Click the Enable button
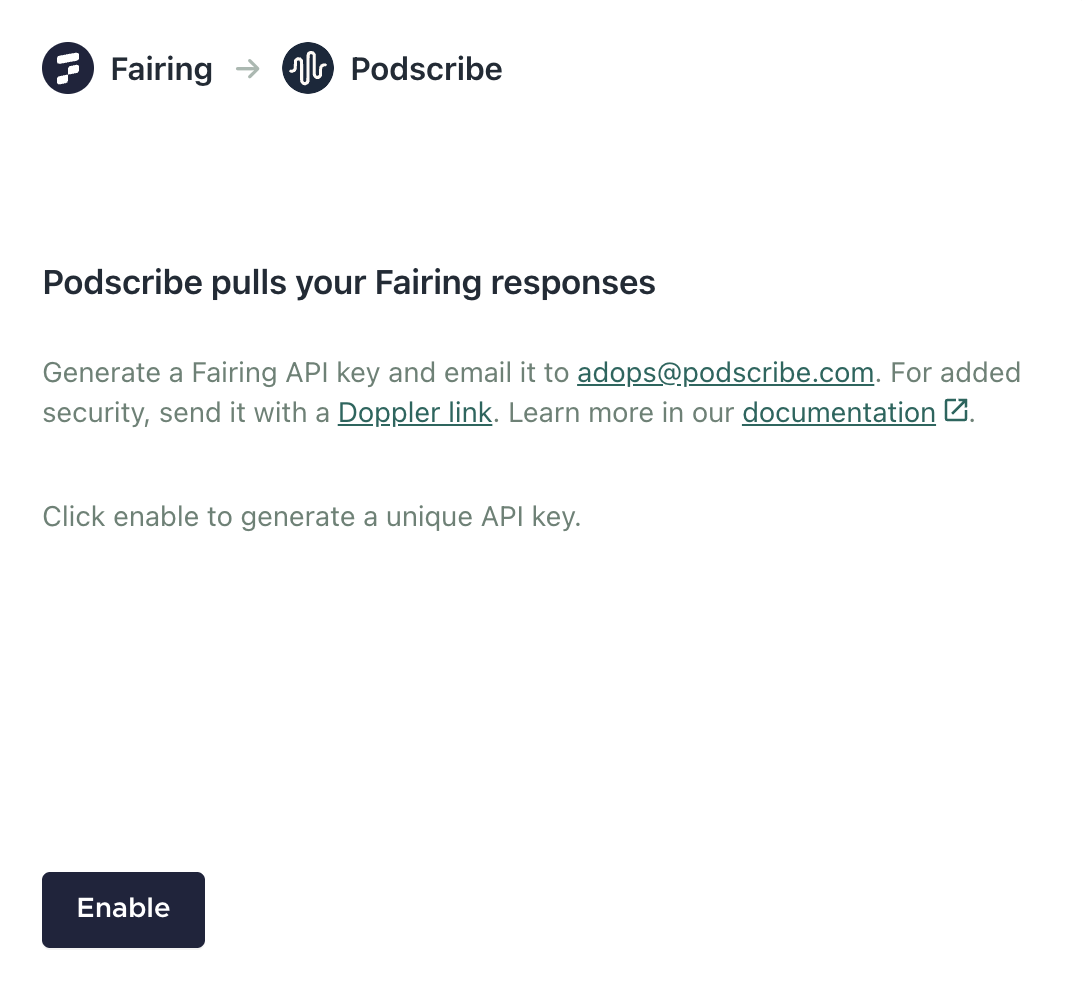 point(124,909)
